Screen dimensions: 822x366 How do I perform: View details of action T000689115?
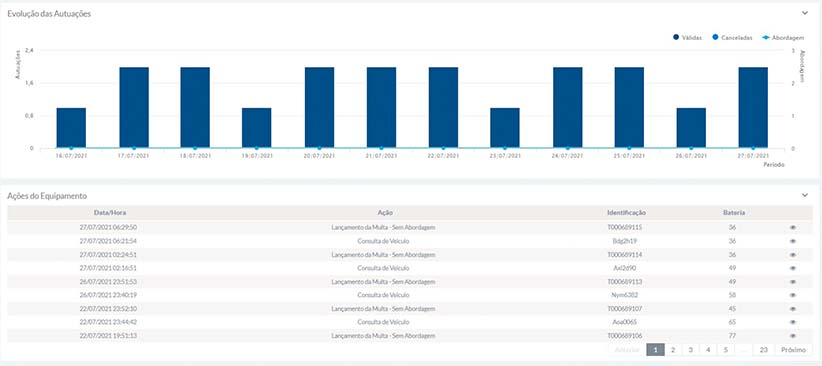tap(792, 228)
